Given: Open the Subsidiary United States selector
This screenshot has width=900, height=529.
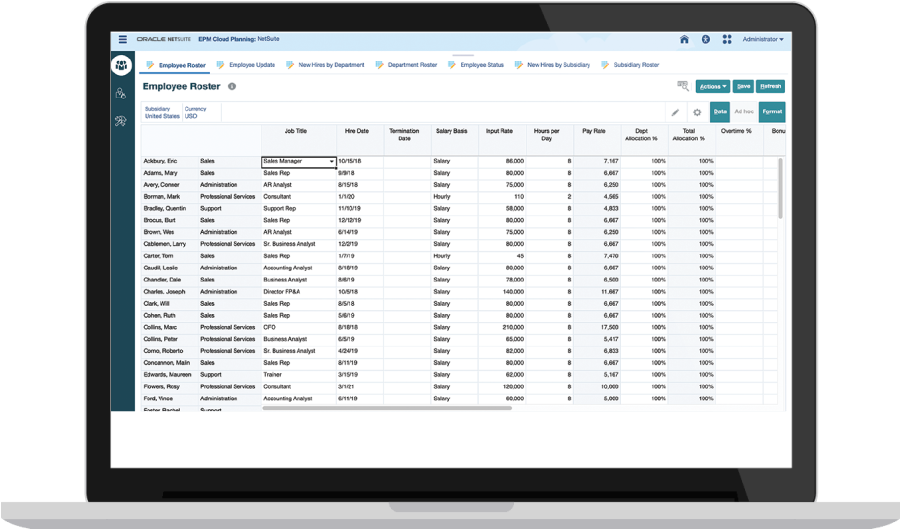Looking at the screenshot, I should click(x=162, y=112).
